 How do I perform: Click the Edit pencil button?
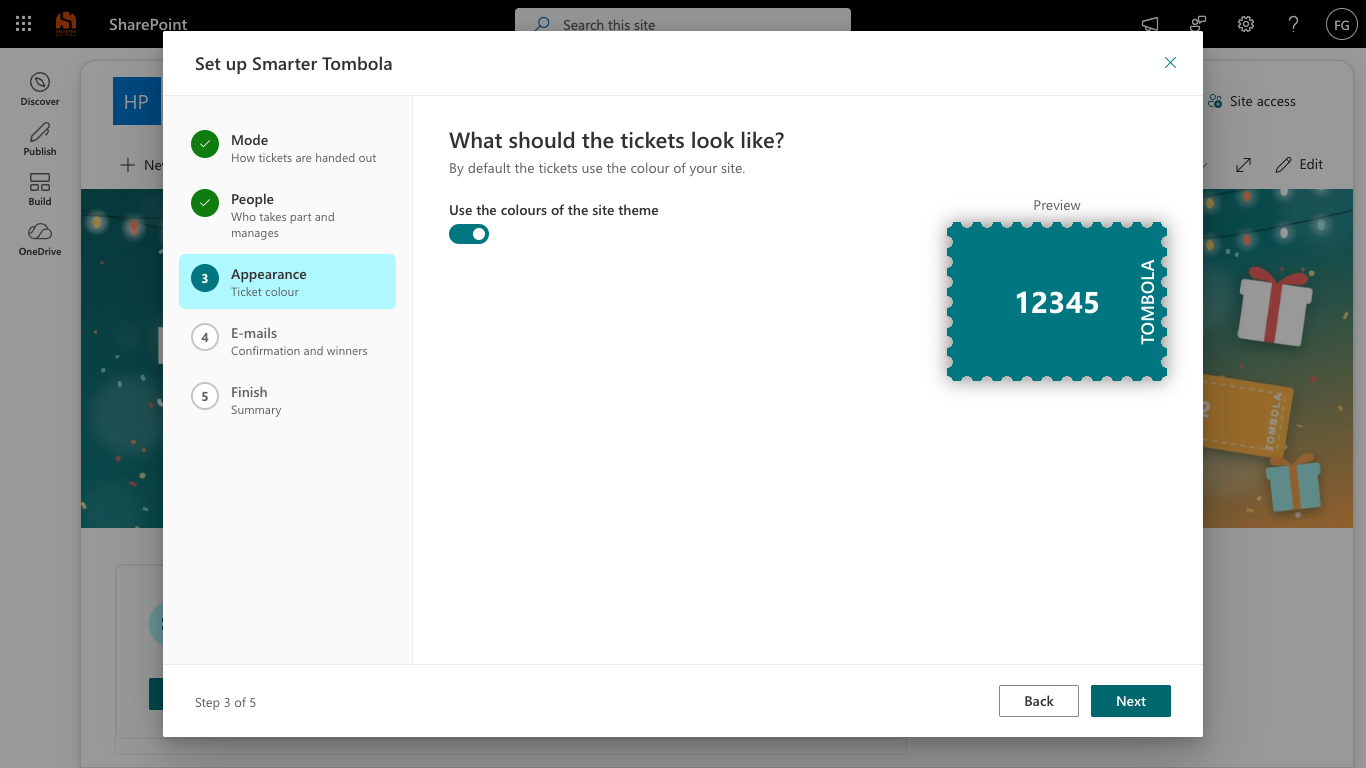[1299, 164]
